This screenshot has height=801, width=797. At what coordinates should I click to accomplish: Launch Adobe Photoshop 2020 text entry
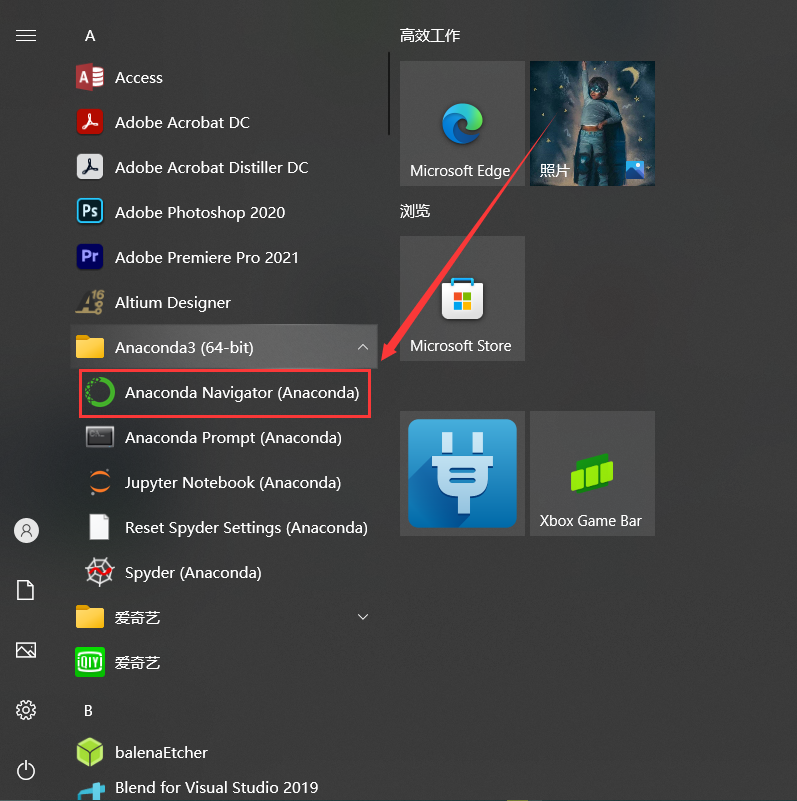pos(200,213)
